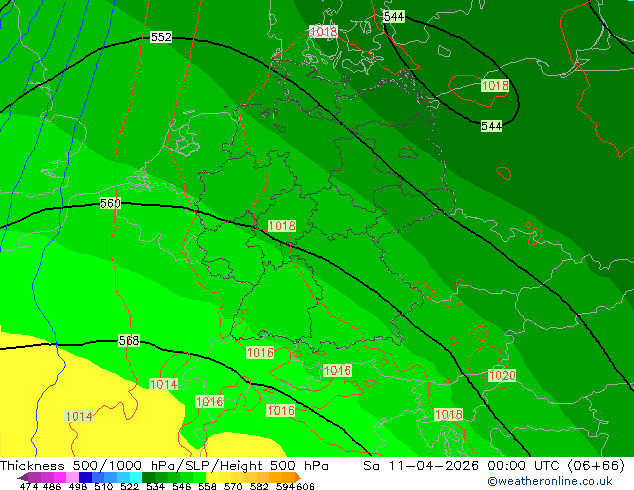Image resolution: width=634 pixels, height=490 pixels.
Task: Select the map title 'Thickness 500/1000 hPa/SLP/Height 500 hPa'
Action: coord(164,466)
